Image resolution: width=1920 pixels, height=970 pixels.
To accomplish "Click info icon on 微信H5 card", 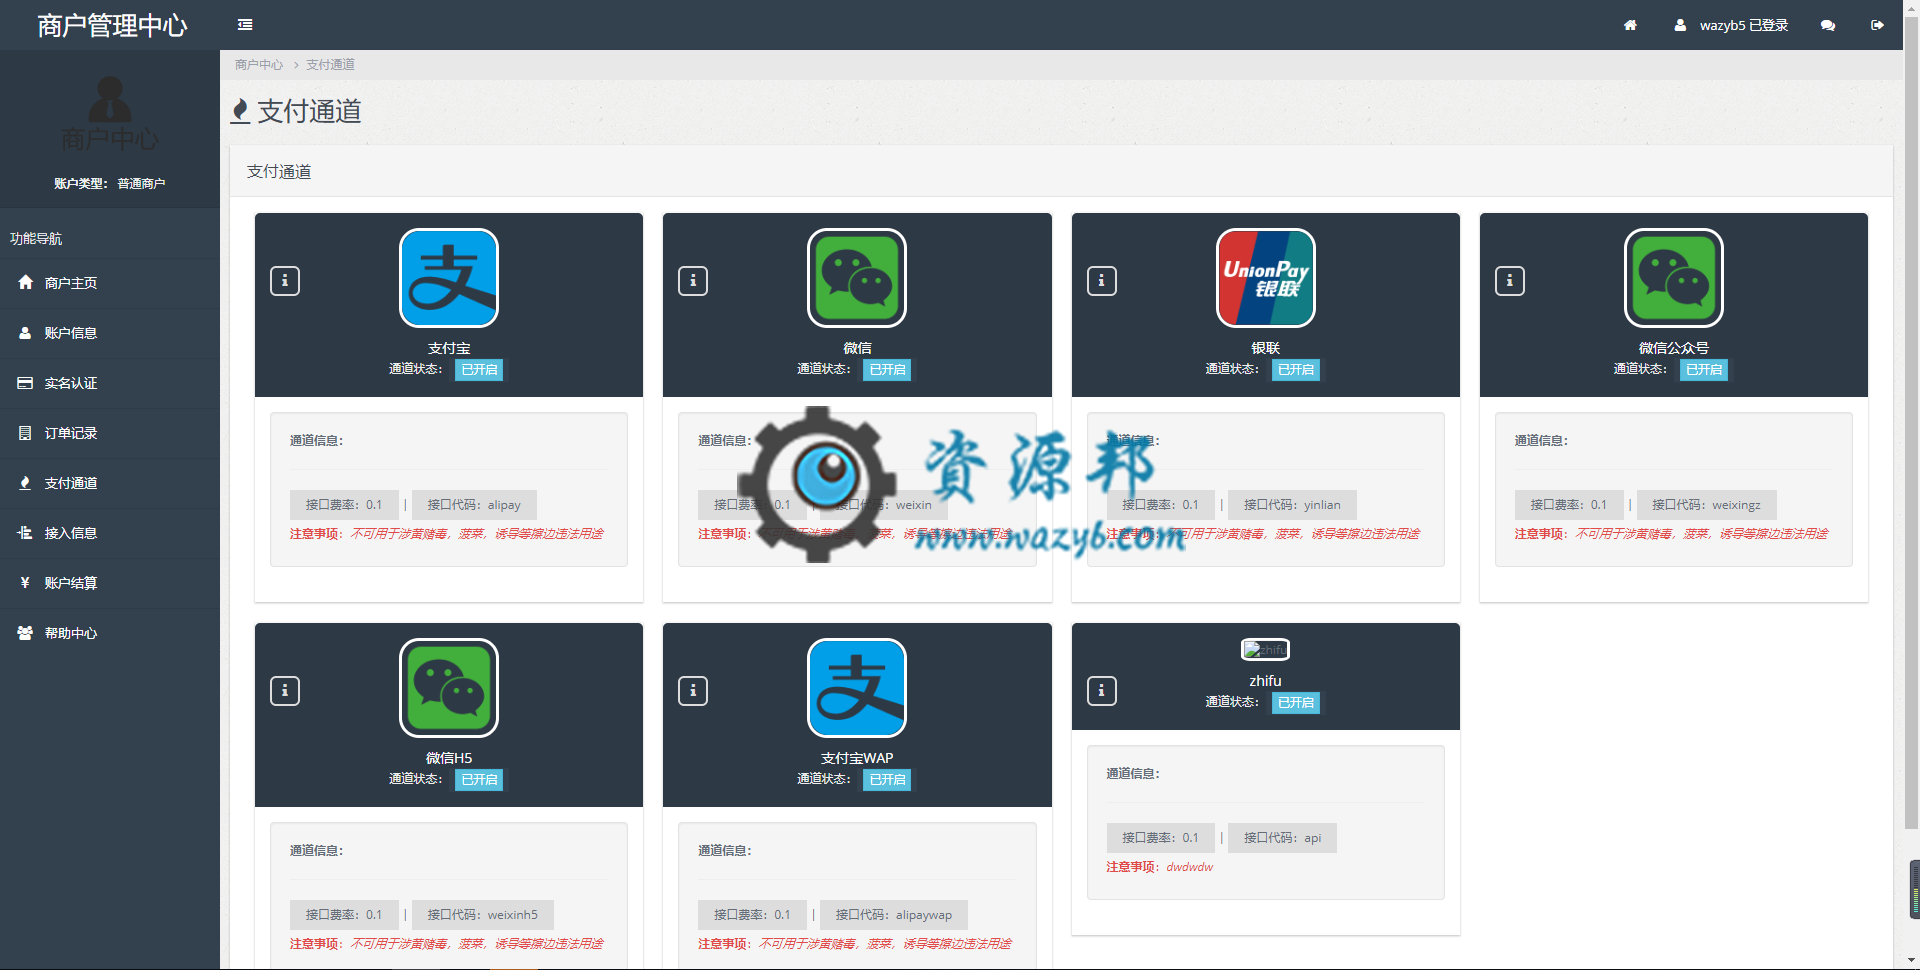I will [285, 691].
